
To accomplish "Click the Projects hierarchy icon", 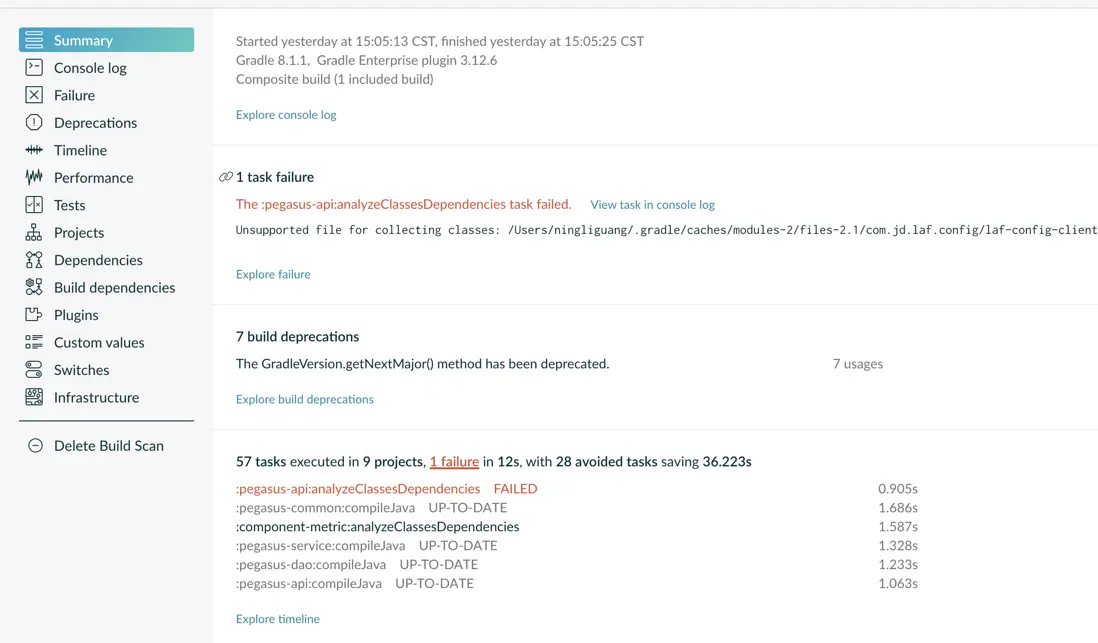I will tap(34, 233).
